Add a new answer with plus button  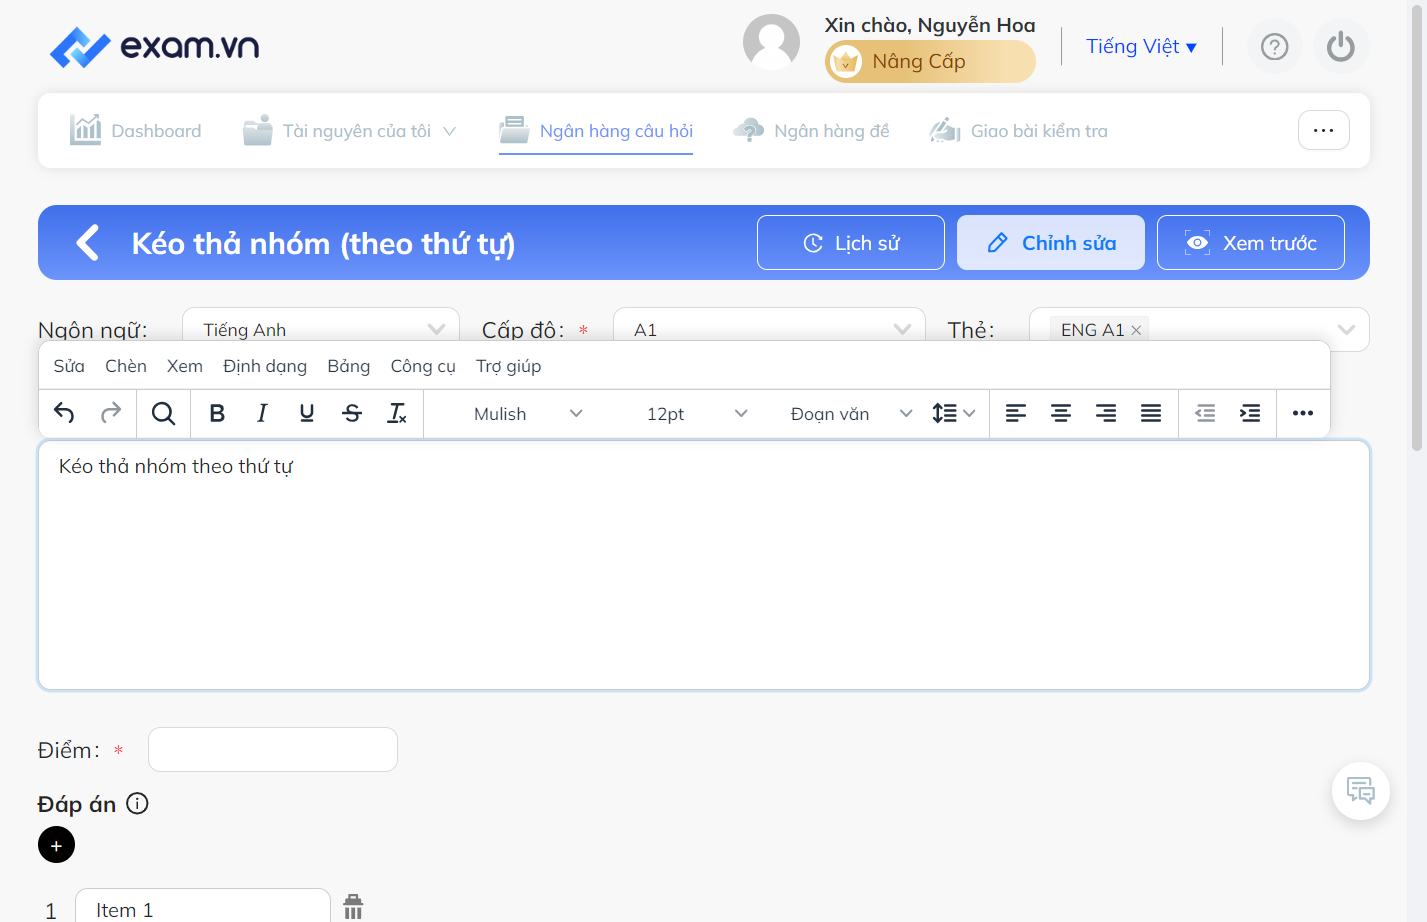tap(56, 845)
